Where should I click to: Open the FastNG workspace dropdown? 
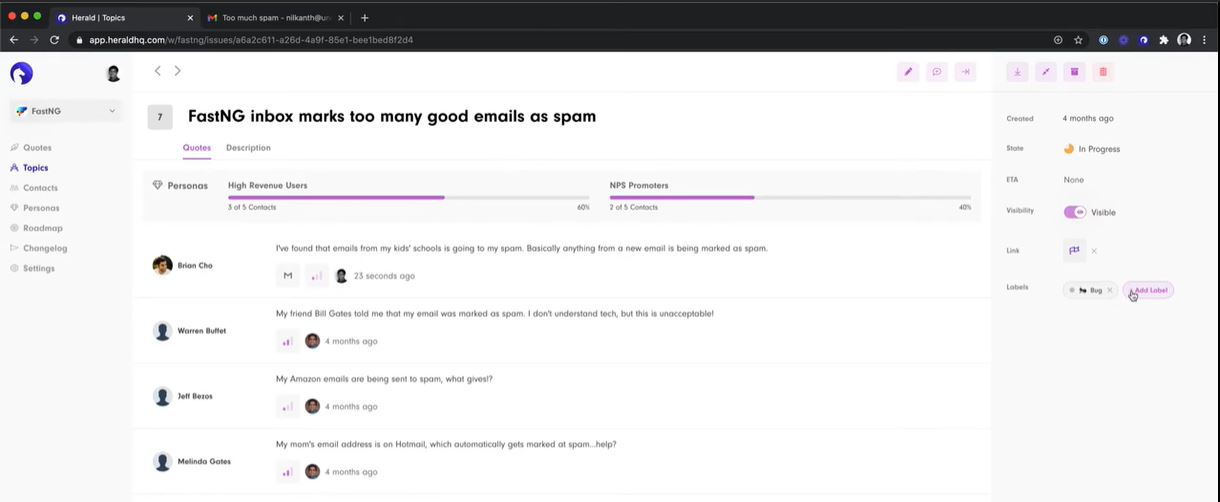66,111
